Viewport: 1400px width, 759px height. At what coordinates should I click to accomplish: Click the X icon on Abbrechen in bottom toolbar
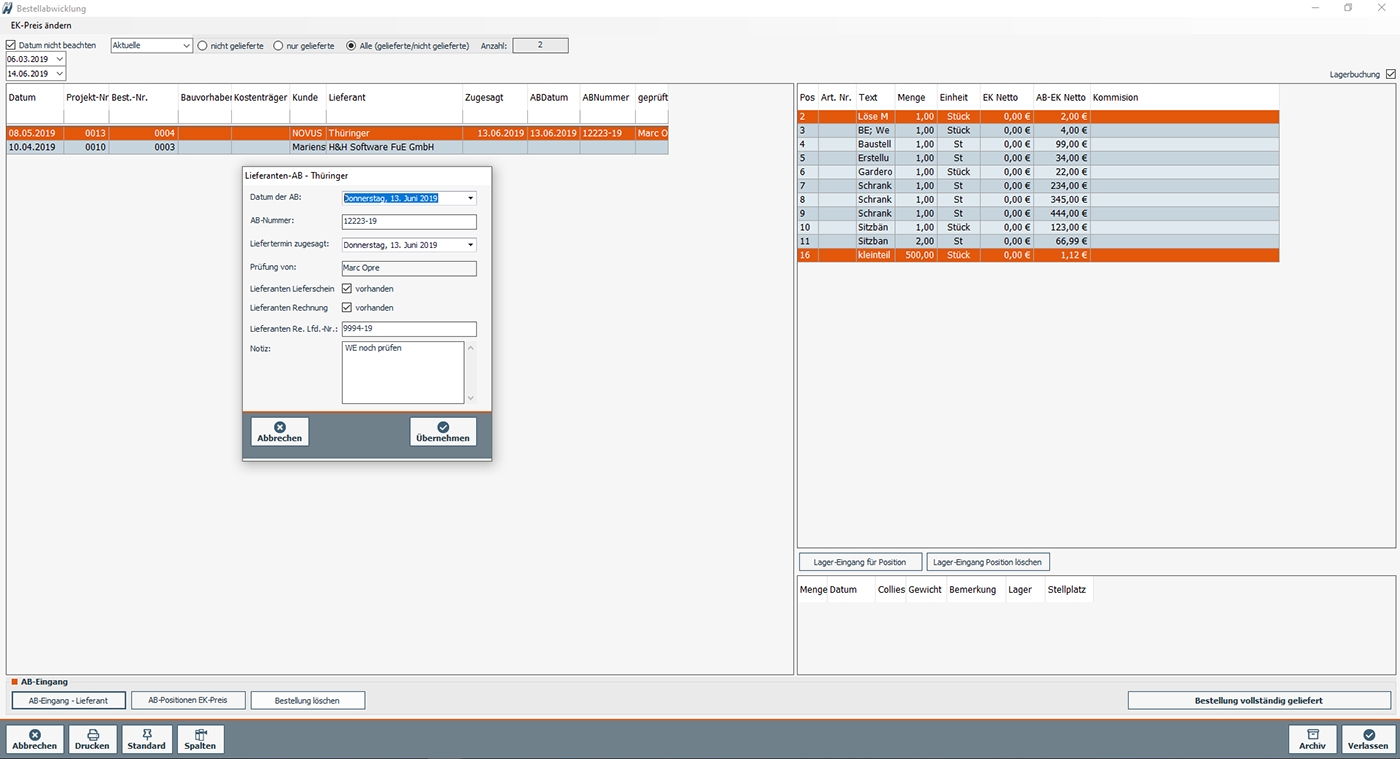[34, 733]
